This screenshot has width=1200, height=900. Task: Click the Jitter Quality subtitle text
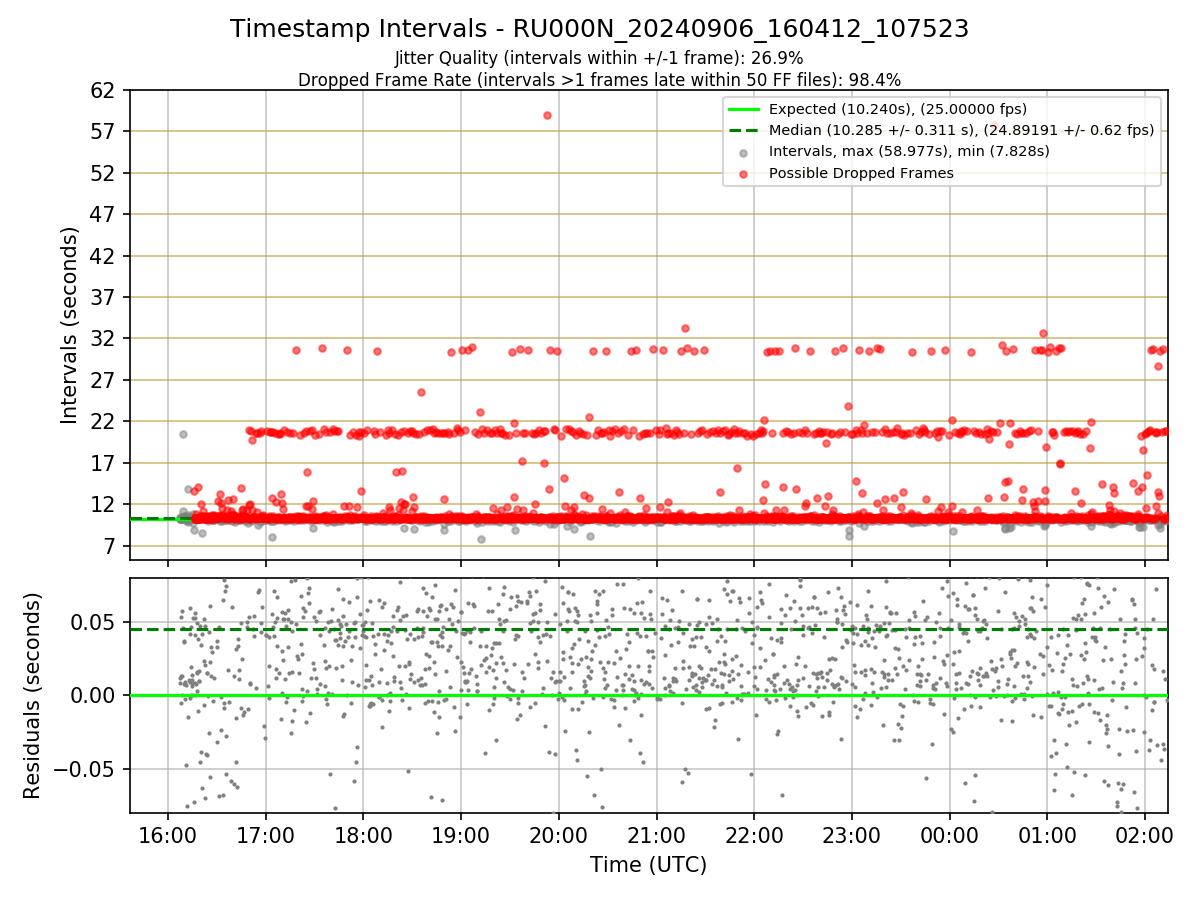click(x=599, y=58)
